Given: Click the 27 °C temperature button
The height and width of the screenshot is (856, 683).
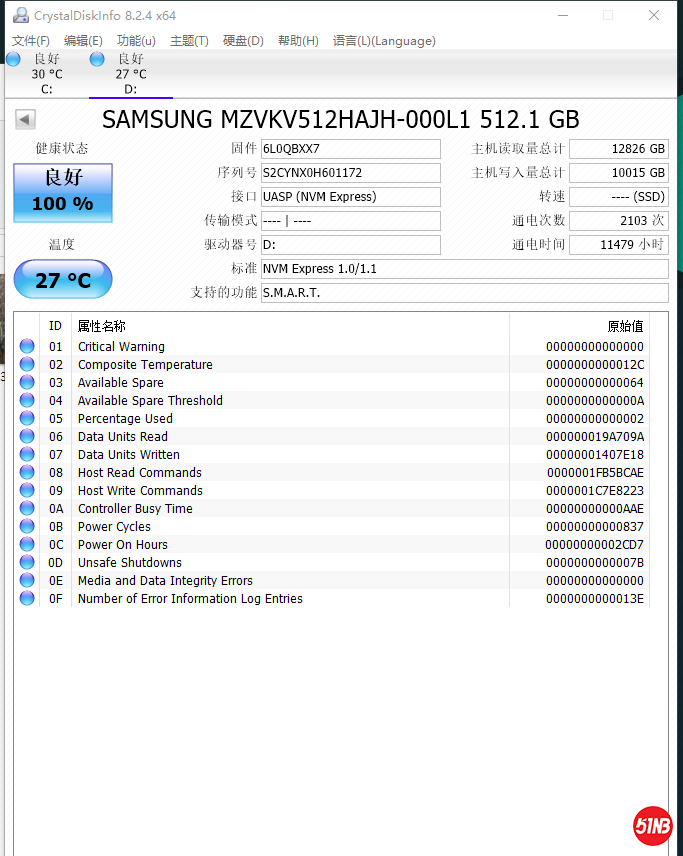Looking at the screenshot, I should tap(63, 280).
